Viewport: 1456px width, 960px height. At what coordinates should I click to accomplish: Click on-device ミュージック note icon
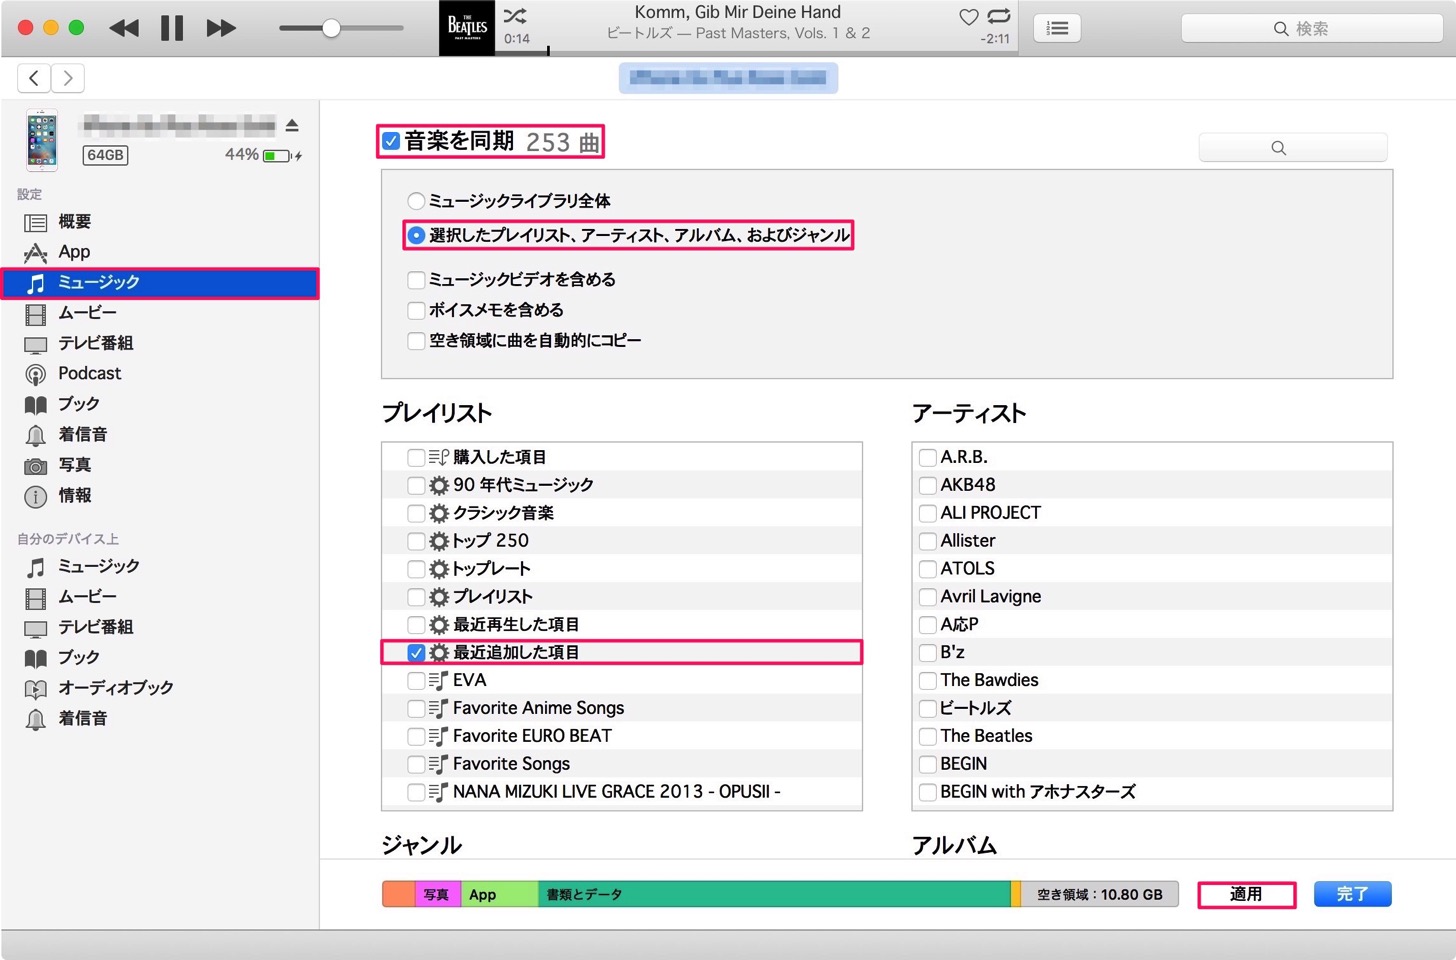coord(36,567)
